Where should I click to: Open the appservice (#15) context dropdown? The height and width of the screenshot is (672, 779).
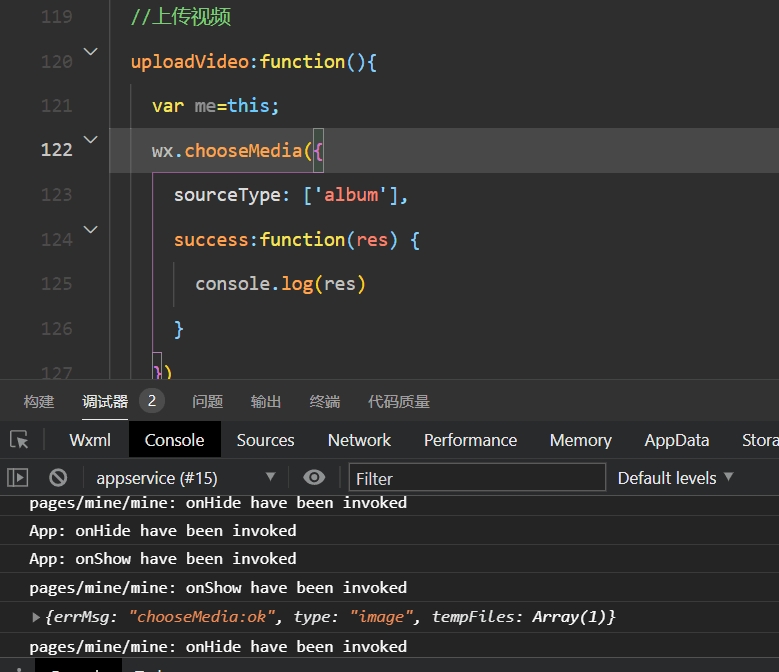(x=185, y=478)
